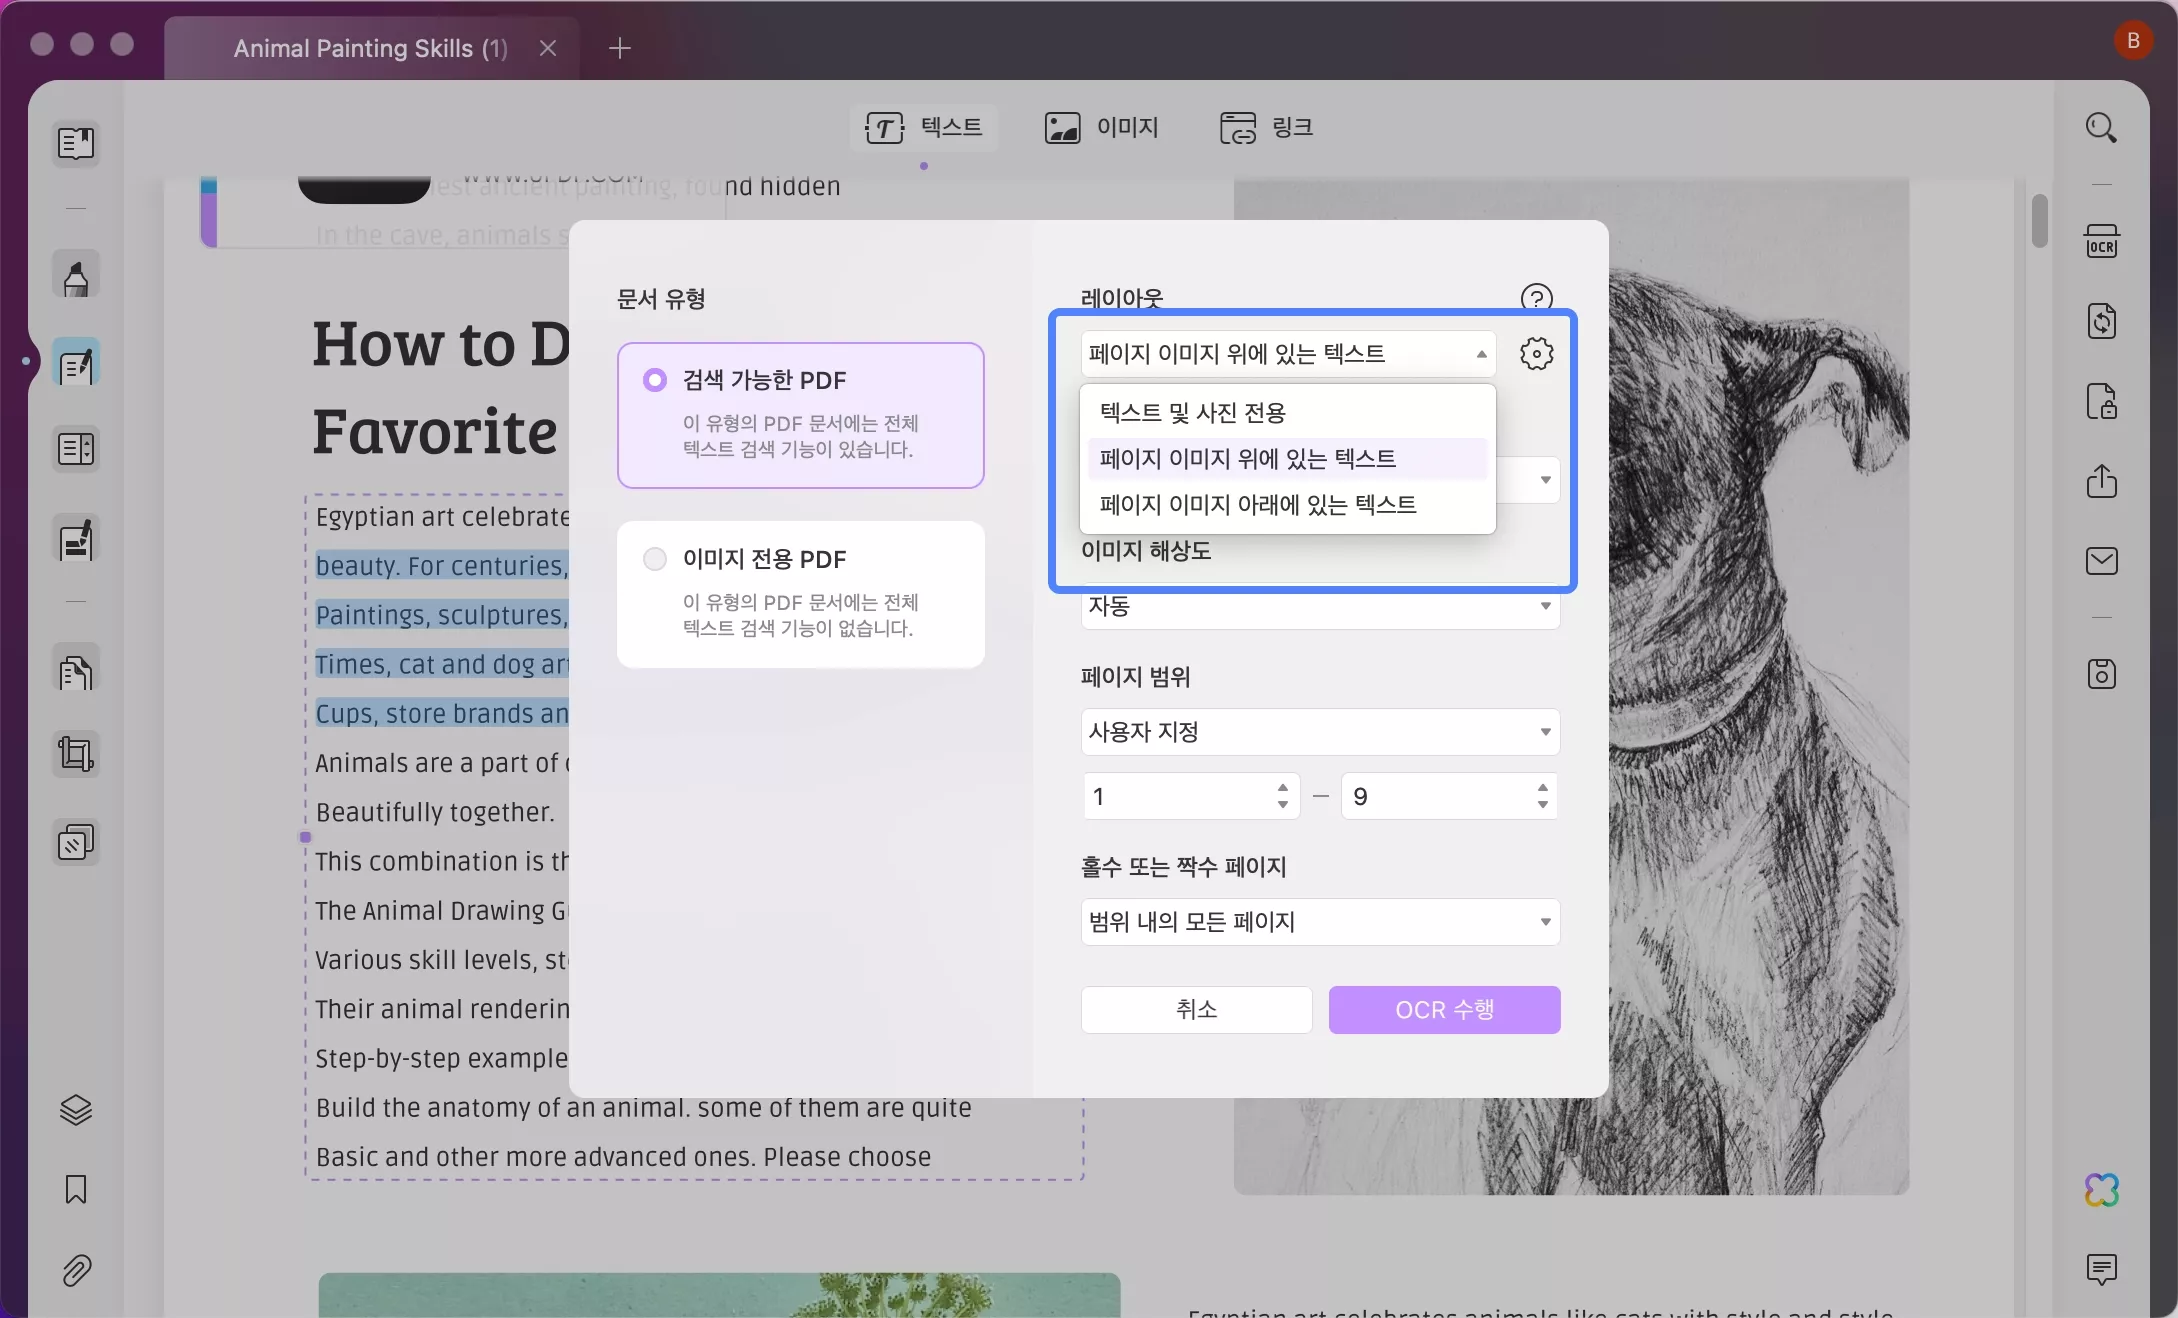Open layout settings gear icon
This screenshot has height=1318, width=2178.
tap(1536, 354)
